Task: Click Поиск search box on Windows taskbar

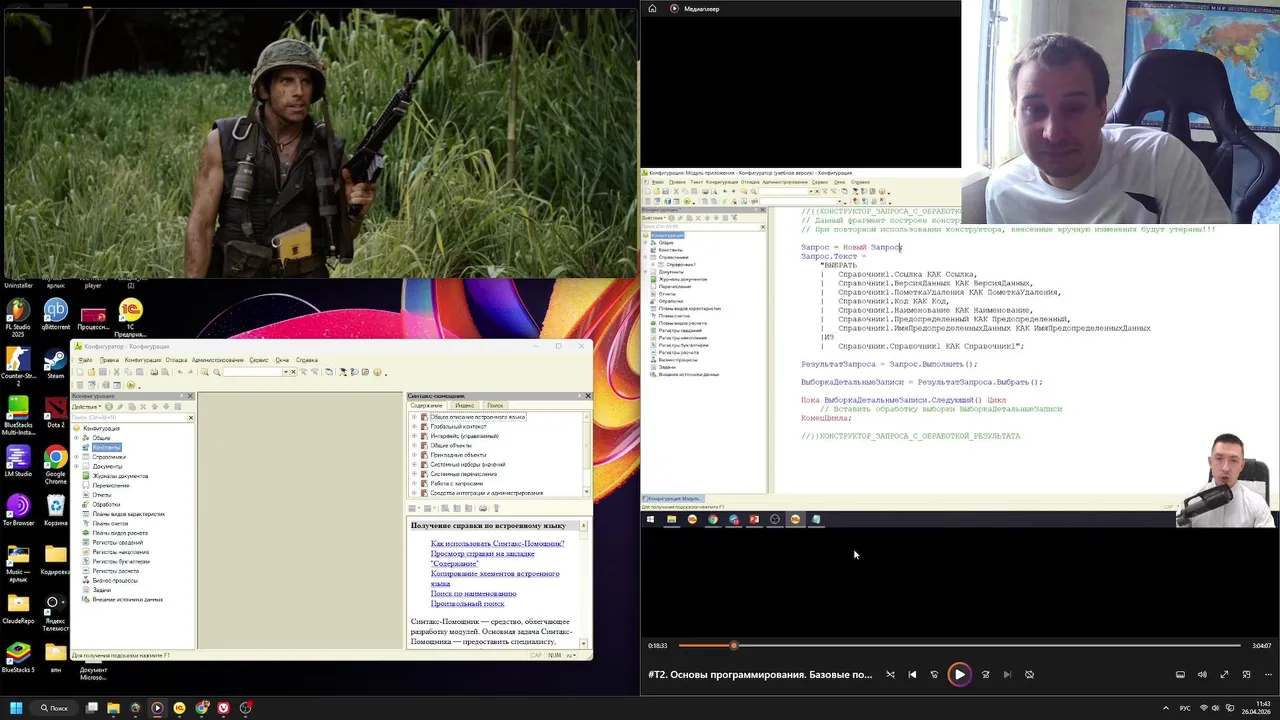Action: click(54, 708)
